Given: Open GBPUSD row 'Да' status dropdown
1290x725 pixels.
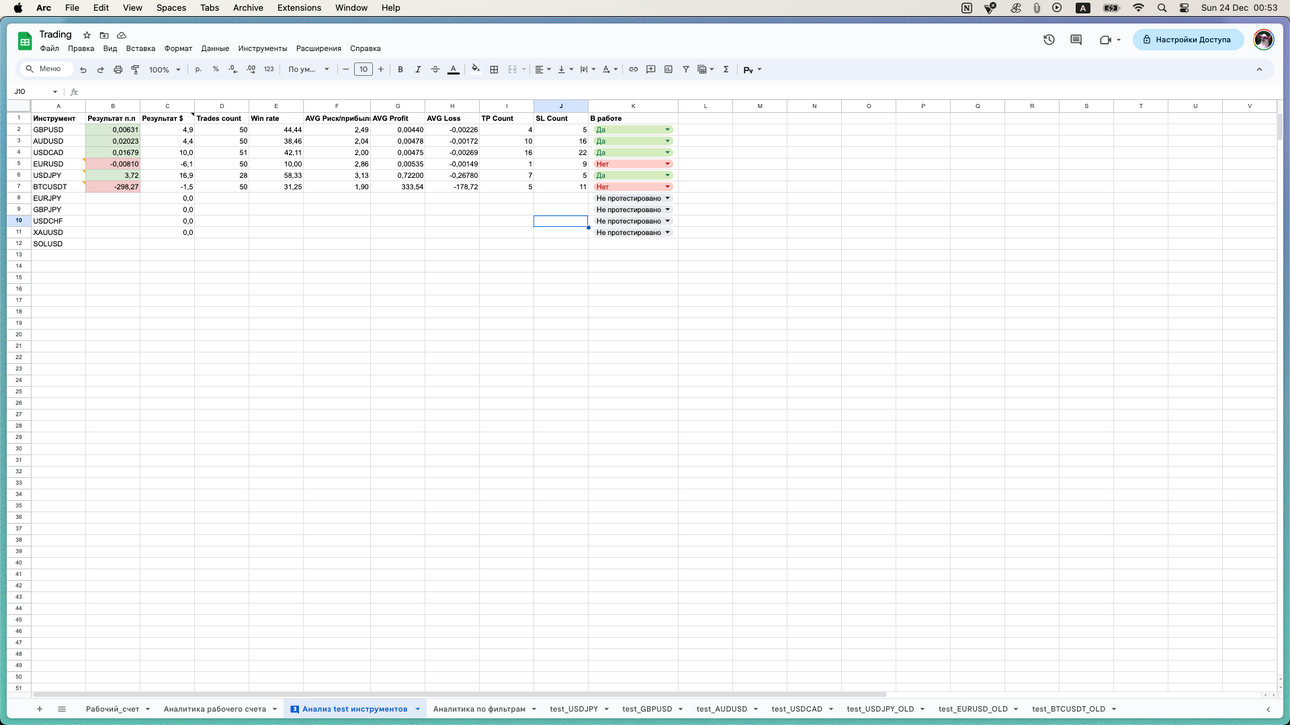Looking at the screenshot, I should point(668,130).
